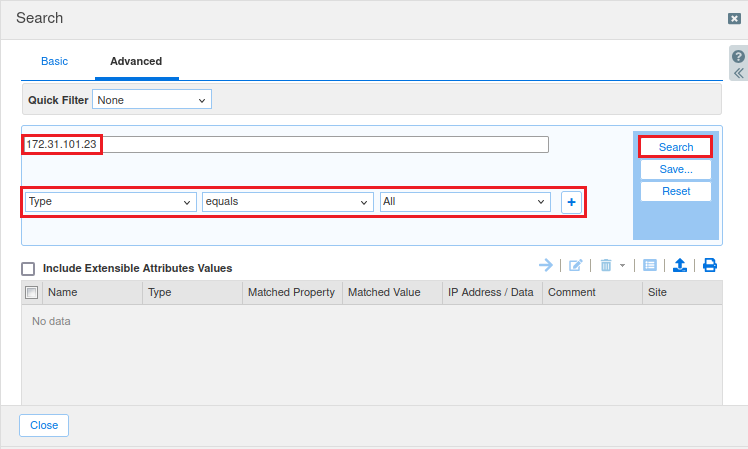Expand the delete options arrow
This screenshot has height=449, width=748.
point(622,266)
